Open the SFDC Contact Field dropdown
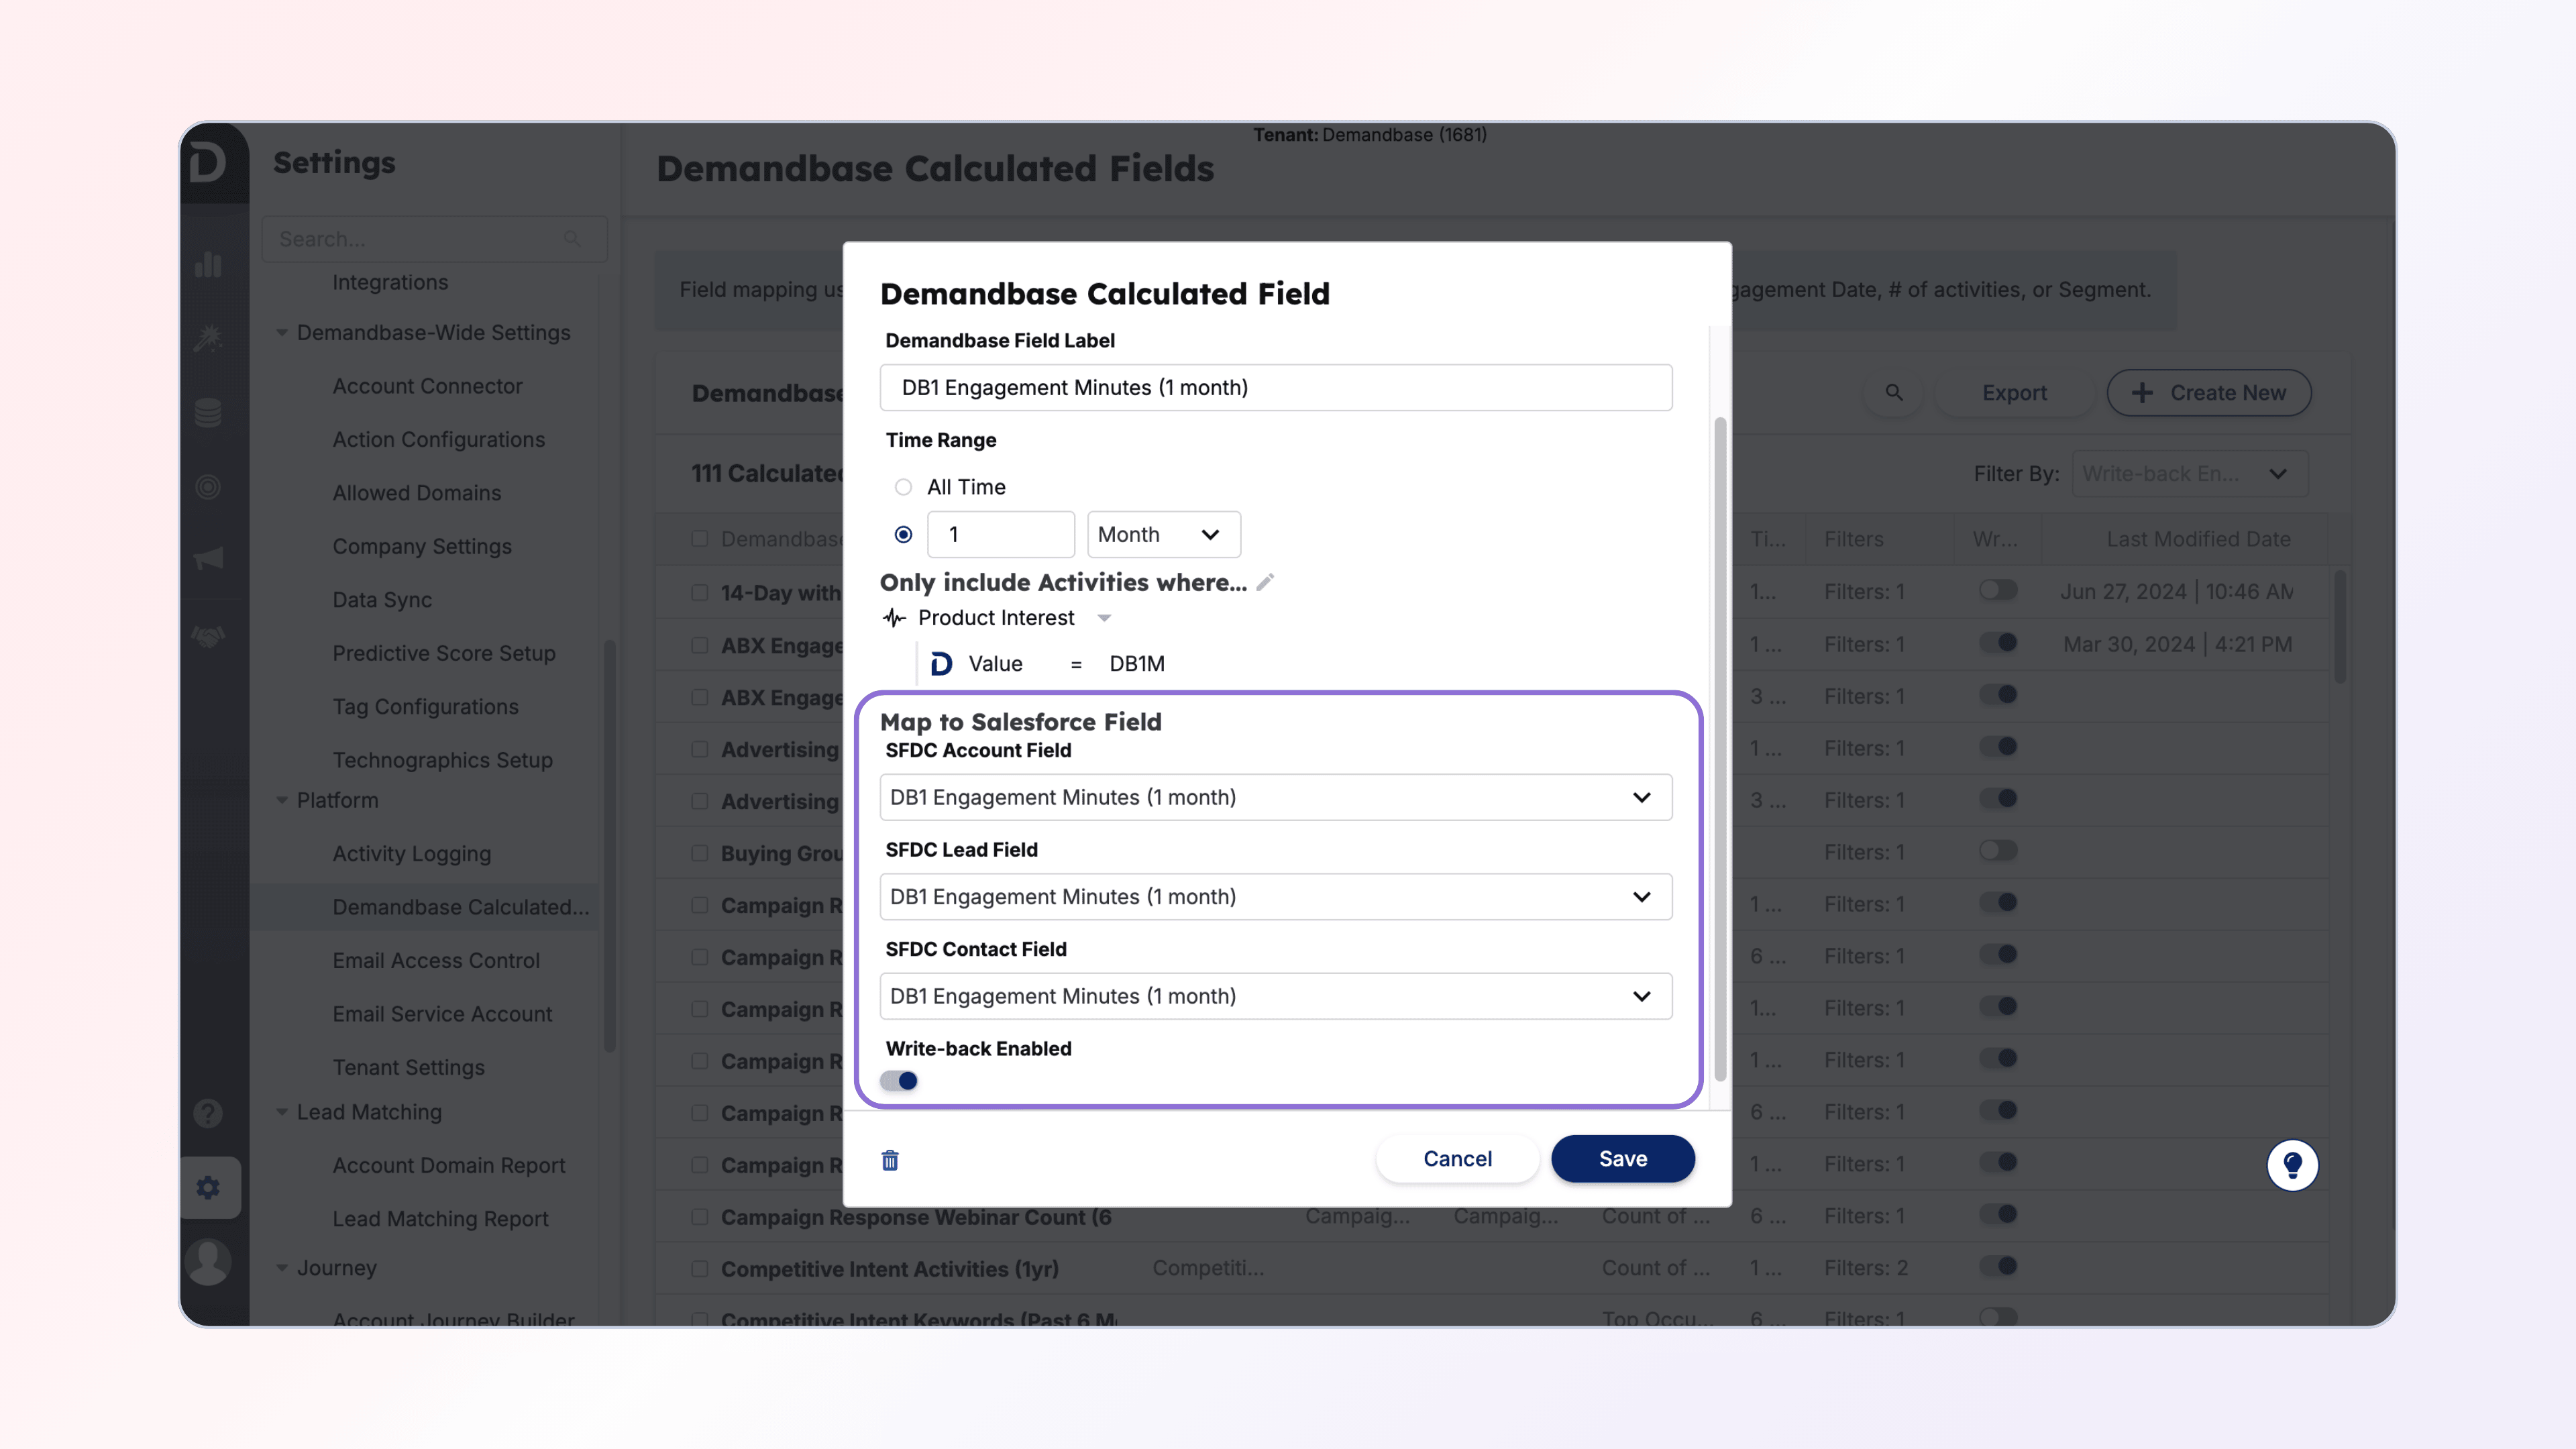Screen dimensions: 2576x1449 [1275, 996]
